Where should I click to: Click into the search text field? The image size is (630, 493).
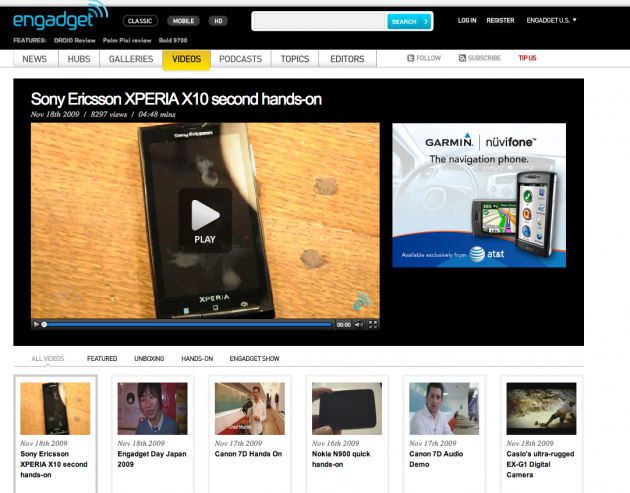[x=319, y=21]
